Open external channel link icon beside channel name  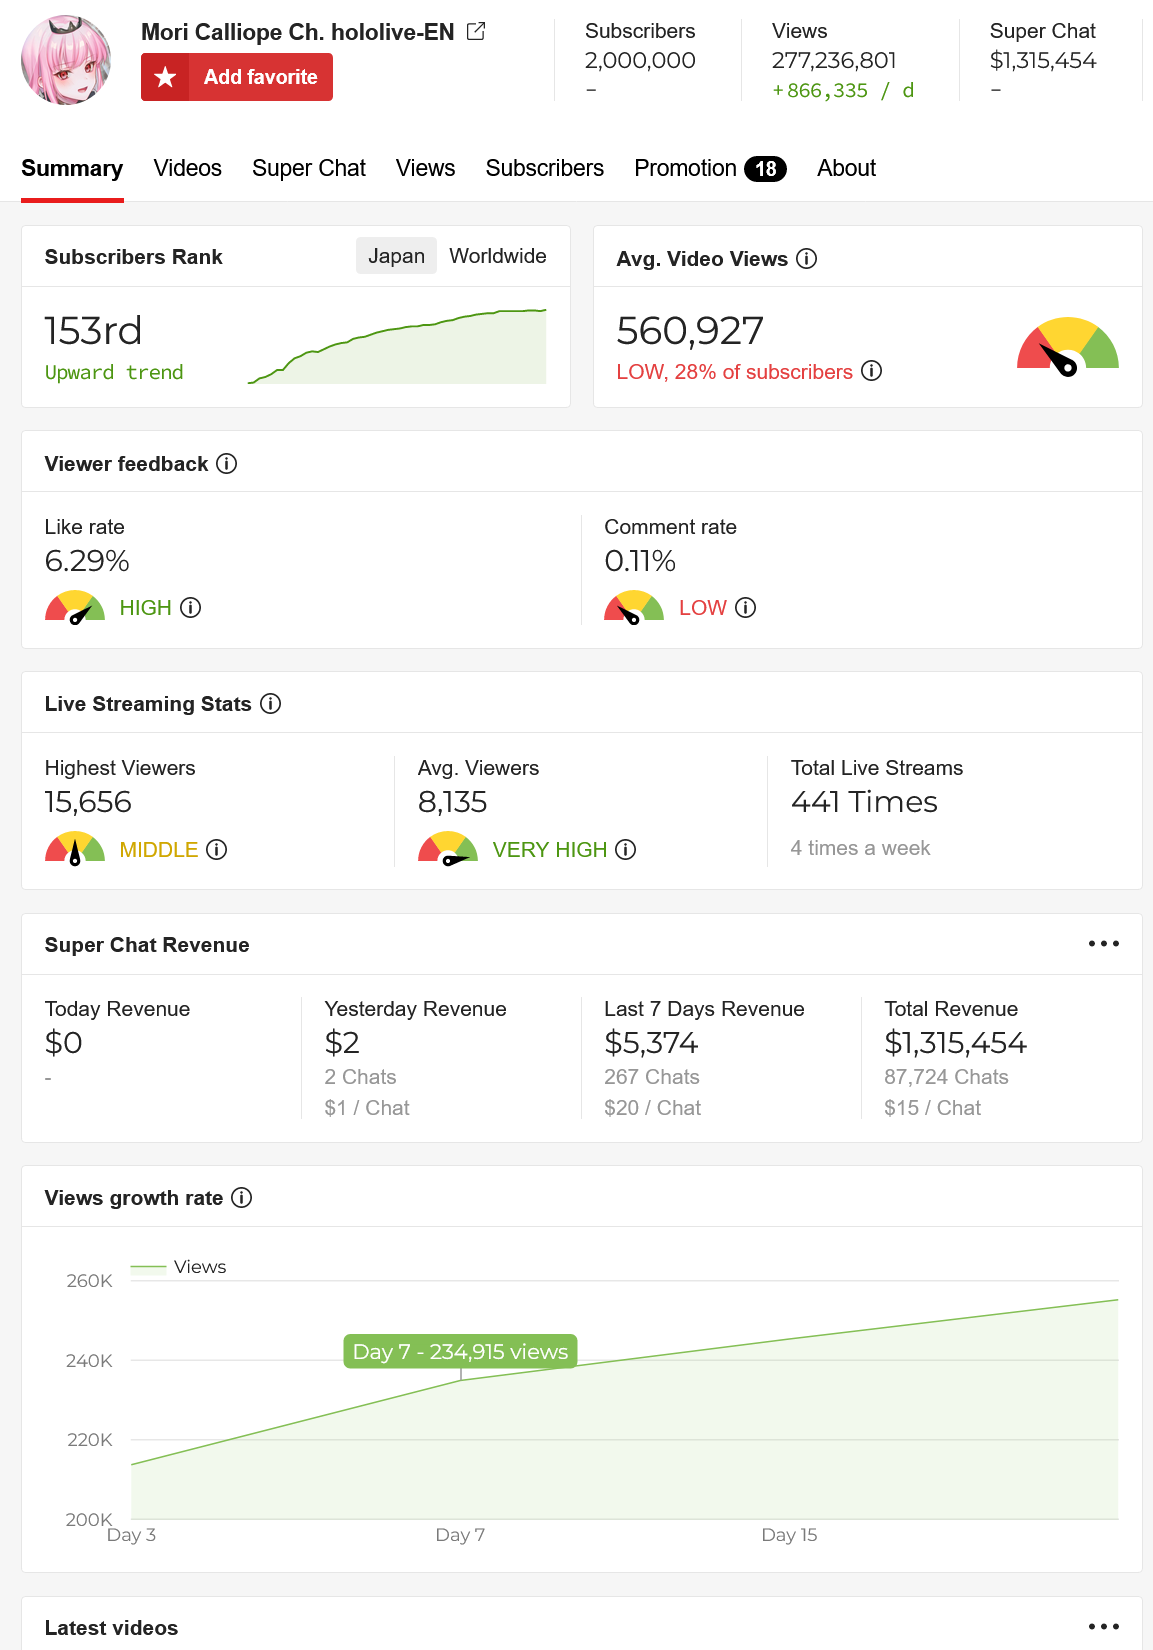click(x=476, y=32)
